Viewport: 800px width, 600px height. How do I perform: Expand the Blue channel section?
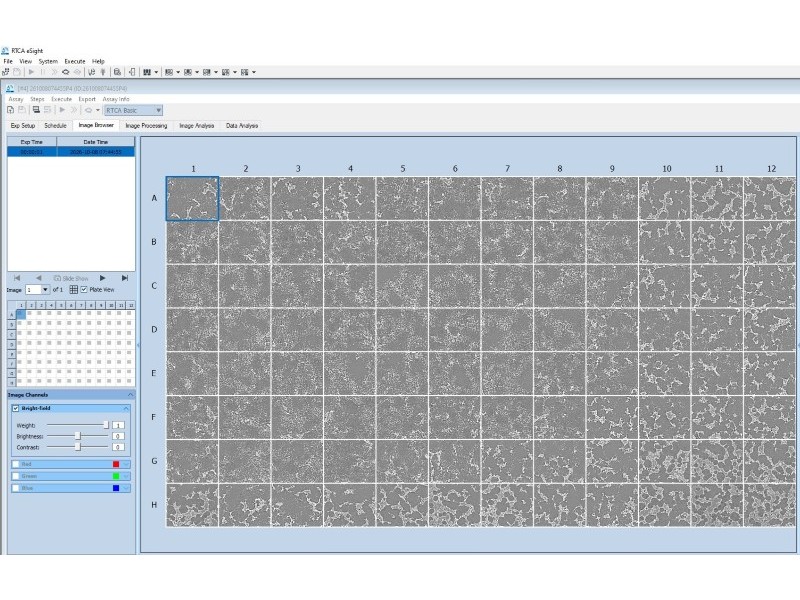[x=126, y=488]
